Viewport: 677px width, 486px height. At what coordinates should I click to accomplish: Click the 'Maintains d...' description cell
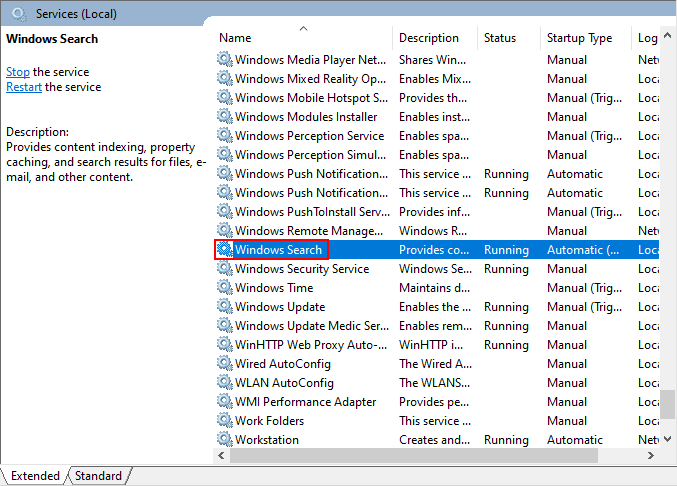434,287
